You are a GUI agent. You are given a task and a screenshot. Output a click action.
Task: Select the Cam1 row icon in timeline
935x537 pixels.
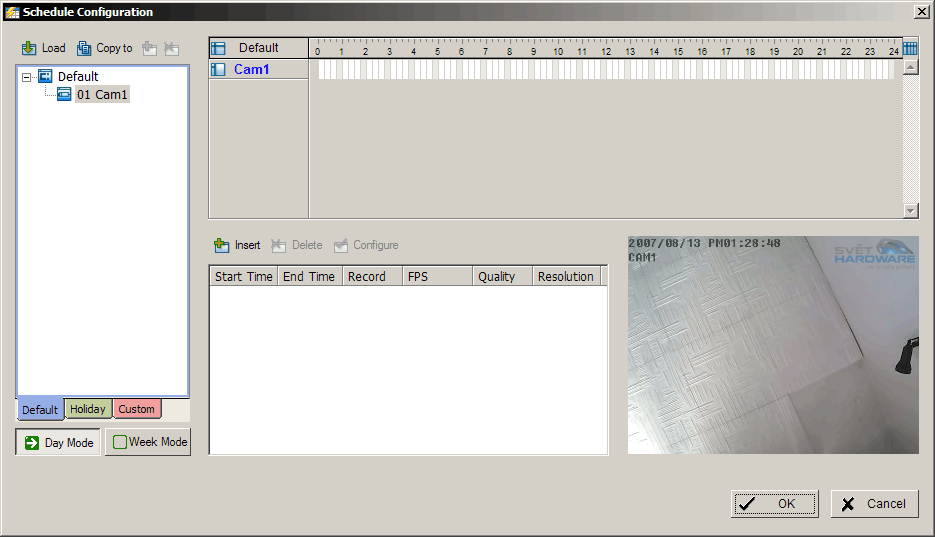pos(219,70)
